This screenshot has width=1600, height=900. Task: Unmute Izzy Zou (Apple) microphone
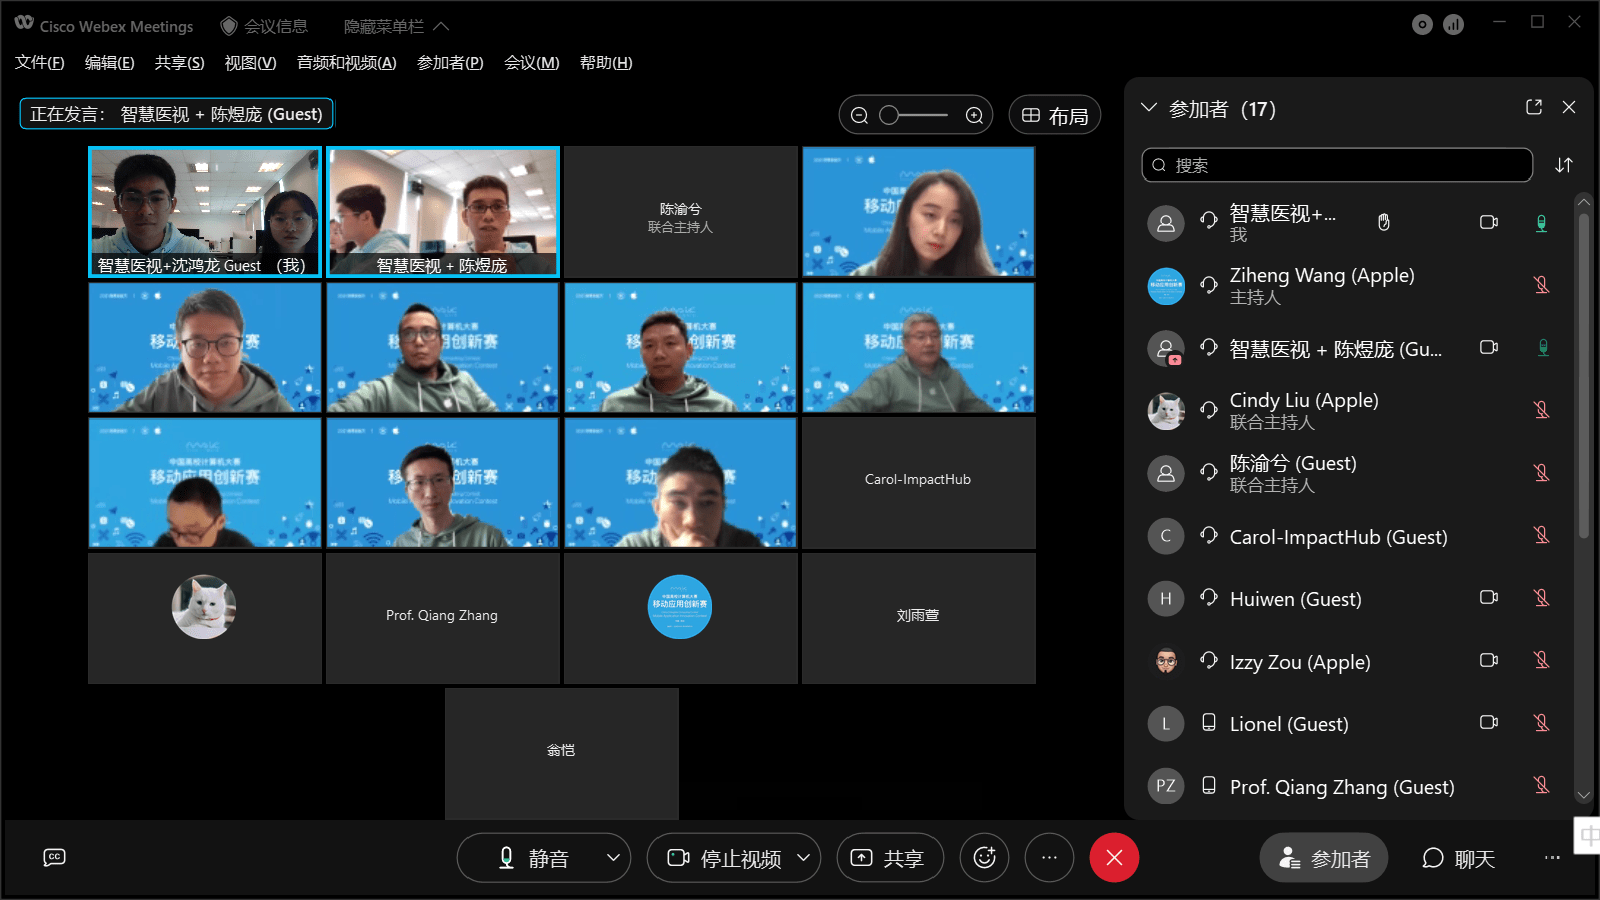1542,660
